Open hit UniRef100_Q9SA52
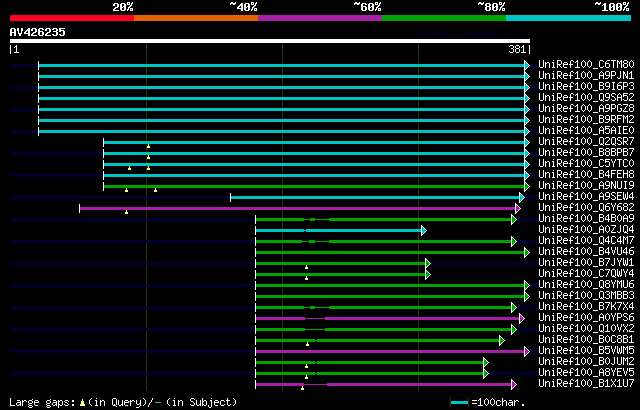The height and width of the screenshot is (410, 640). pos(586,97)
